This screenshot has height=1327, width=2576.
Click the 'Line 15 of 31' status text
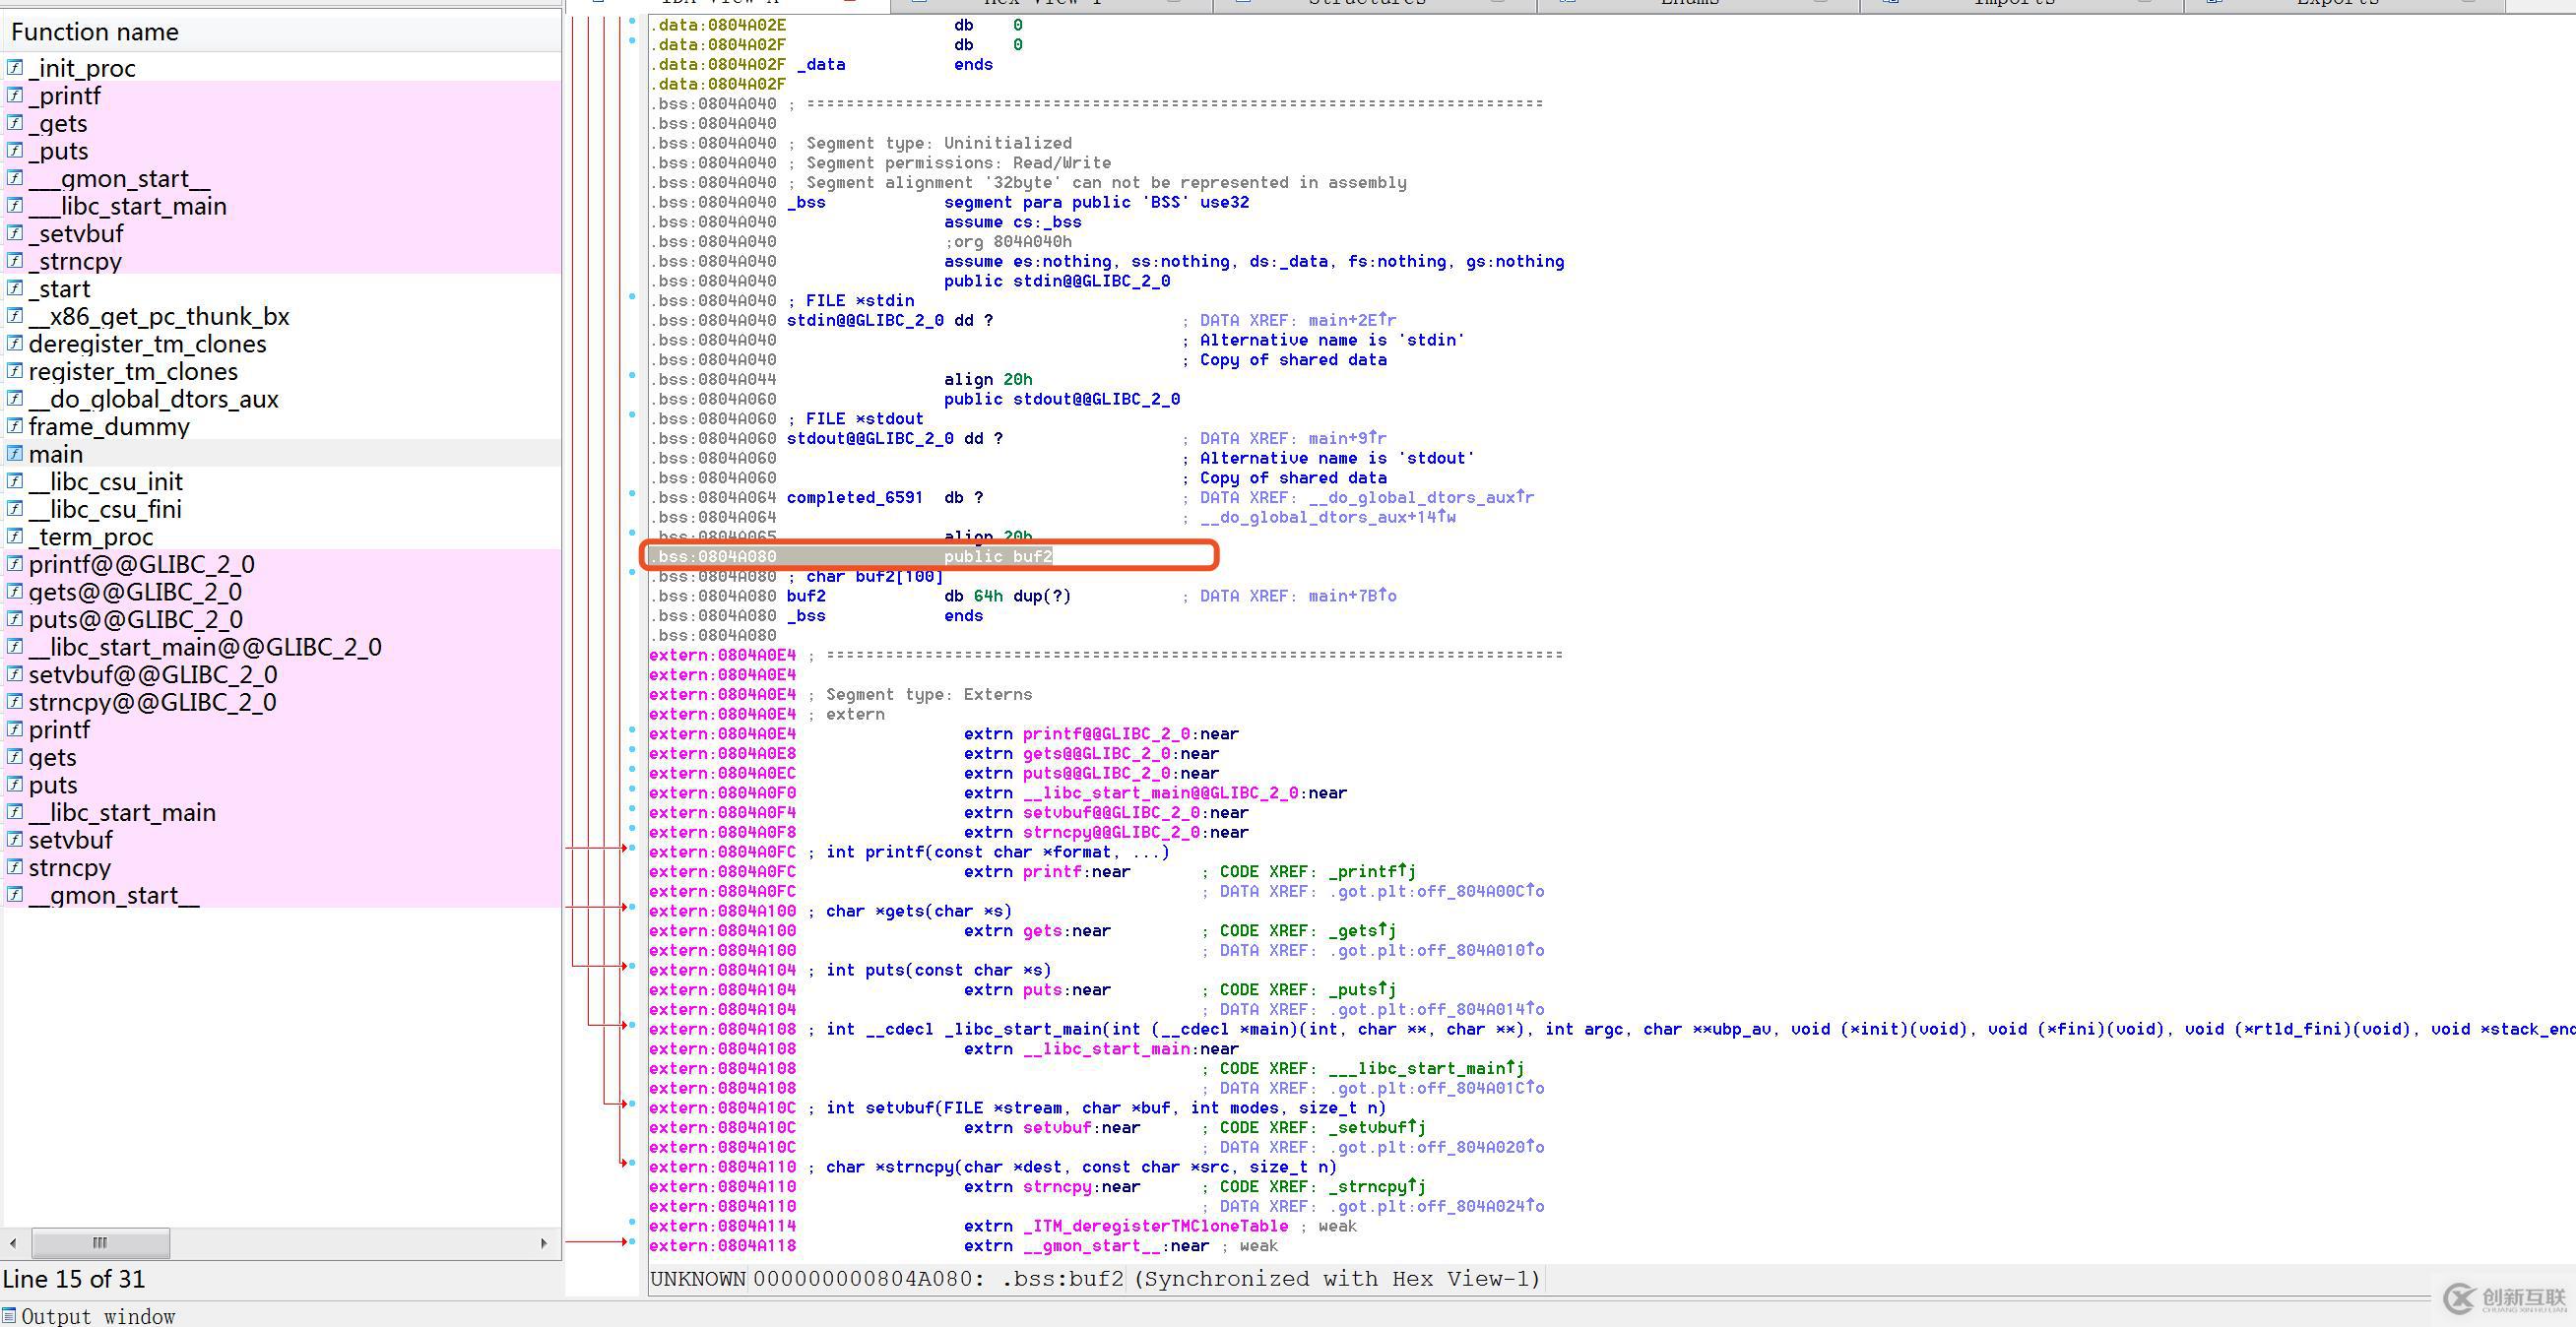coord(74,1279)
